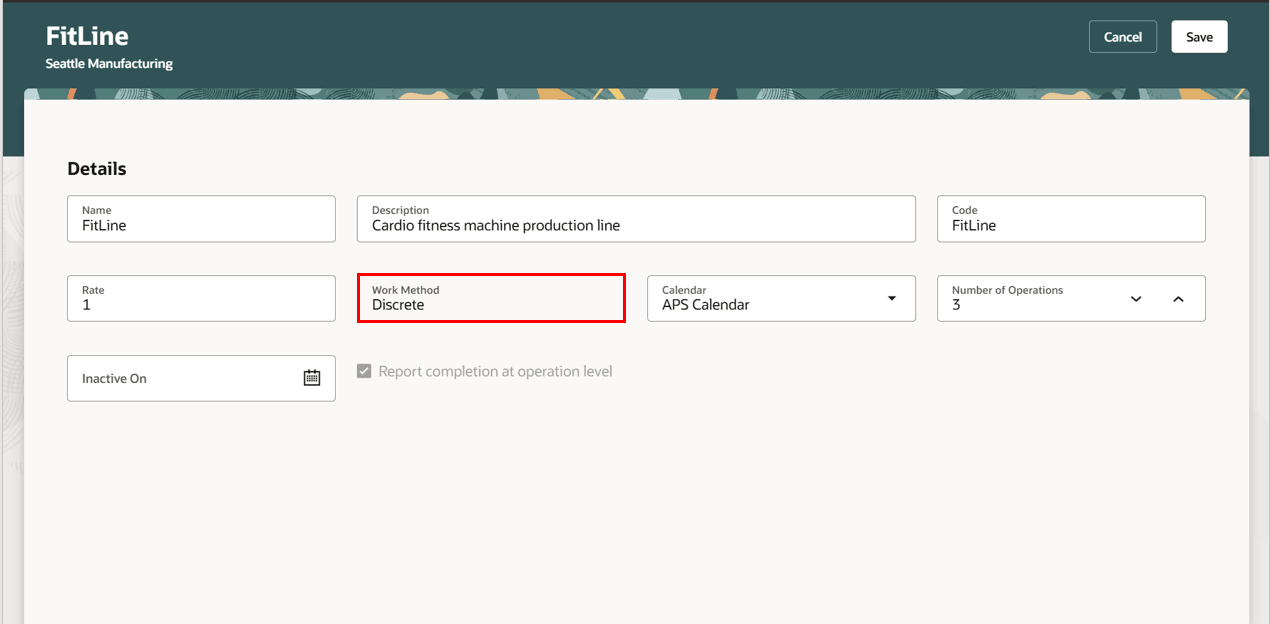
Task: Save the FitLine production line
Action: coord(1199,37)
